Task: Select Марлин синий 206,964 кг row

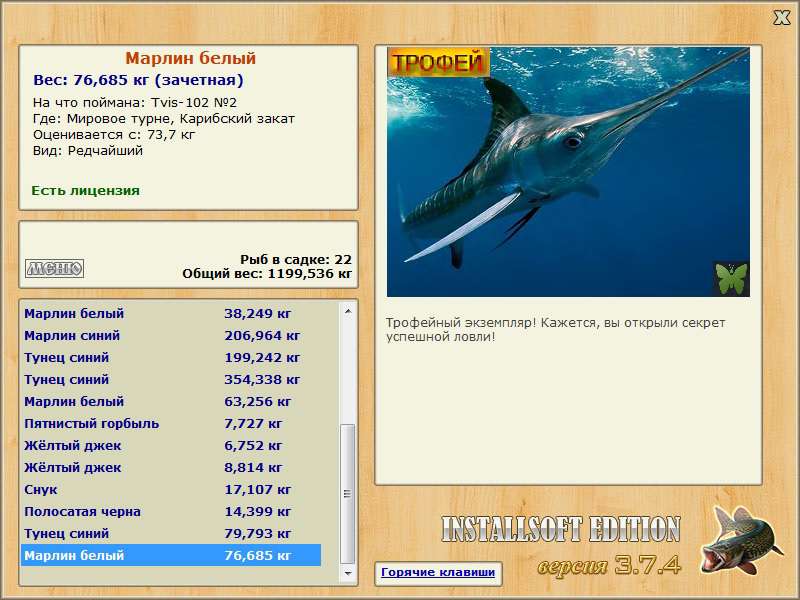Action: 171,336
